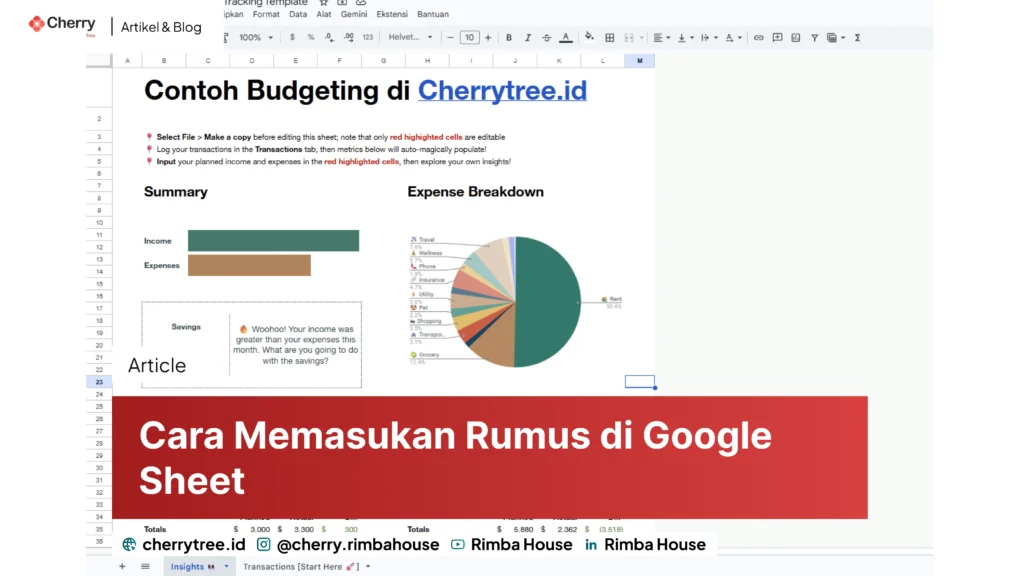The image size is (1024, 576).
Task: Select row 12 header
Action: [x=99, y=247]
